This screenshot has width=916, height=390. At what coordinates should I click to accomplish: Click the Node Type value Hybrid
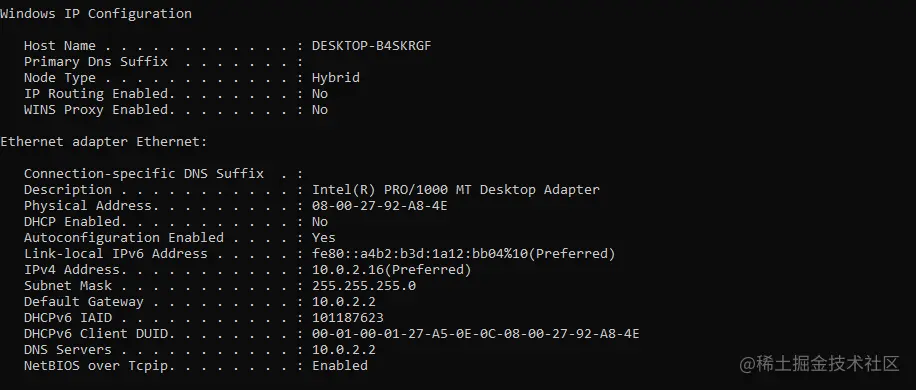click(336, 78)
